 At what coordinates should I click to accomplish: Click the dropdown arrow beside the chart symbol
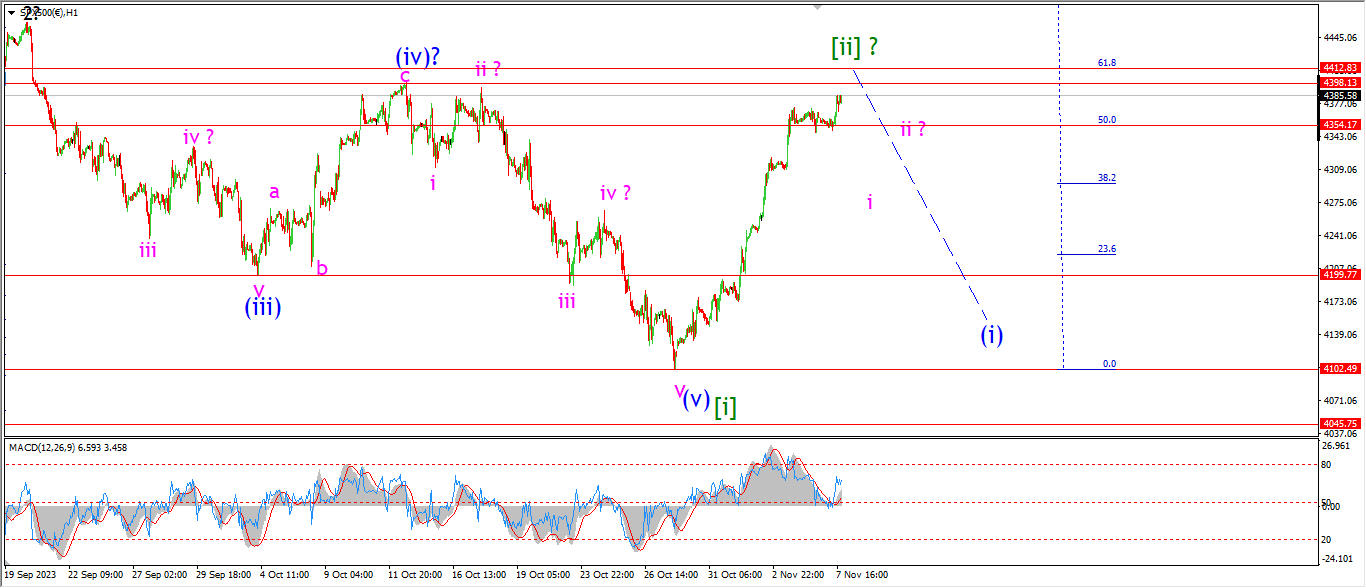coord(11,13)
